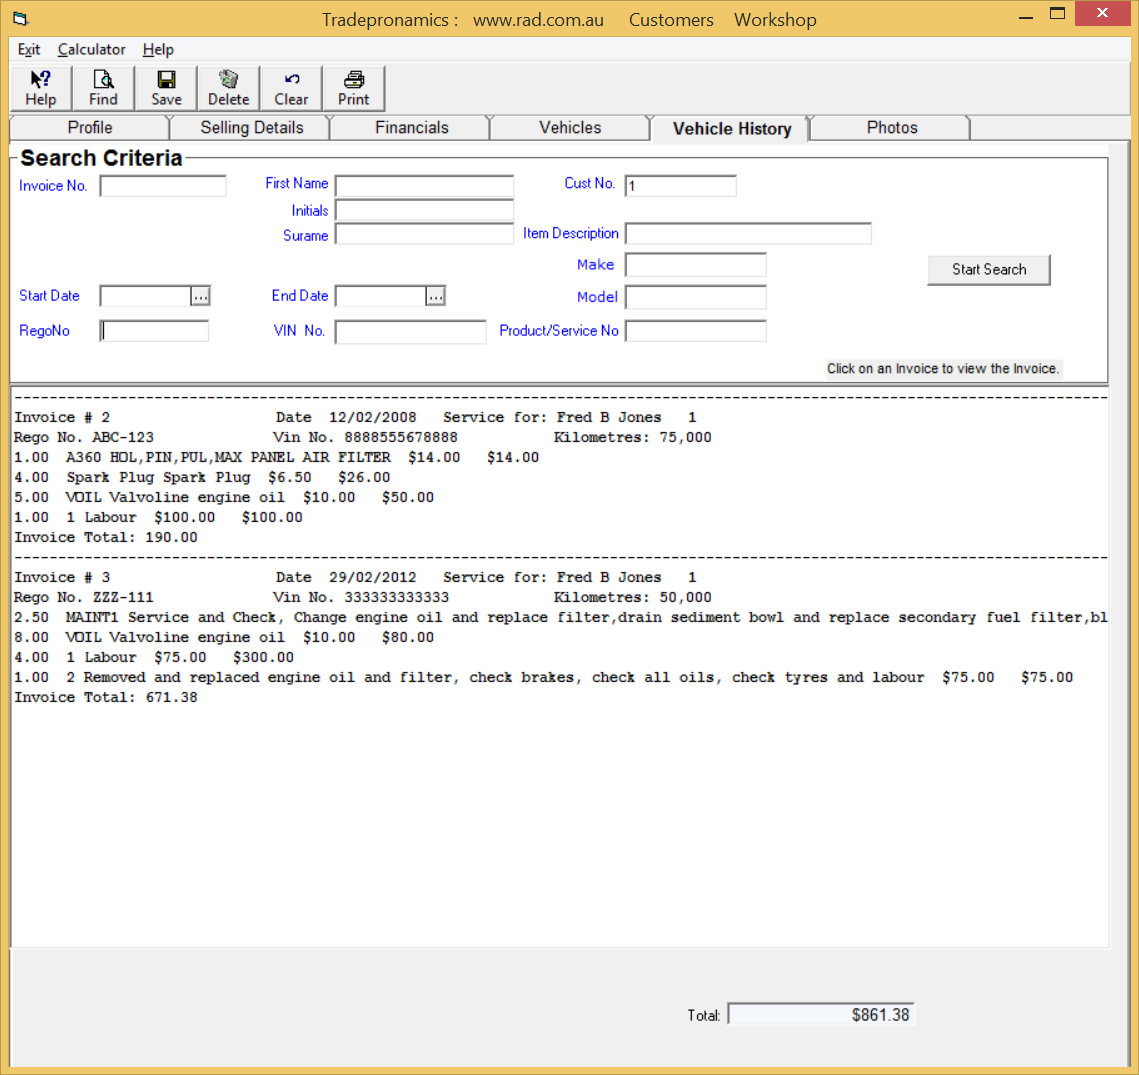Clear the form with the Clear icon
1139x1075 pixels.
291,88
